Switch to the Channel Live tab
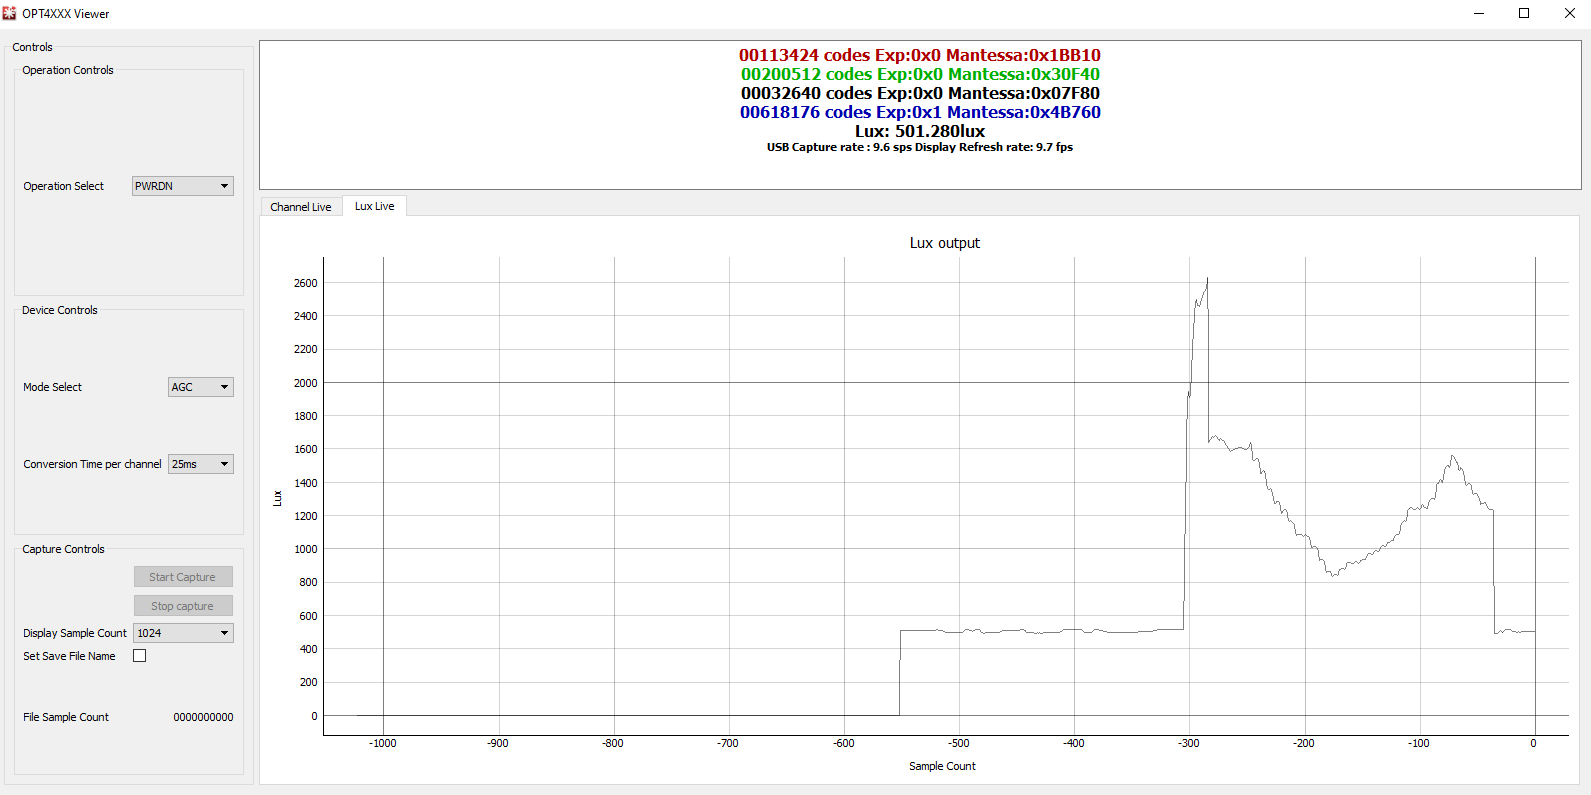This screenshot has height=795, width=1591. pyautogui.click(x=300, y=207)
